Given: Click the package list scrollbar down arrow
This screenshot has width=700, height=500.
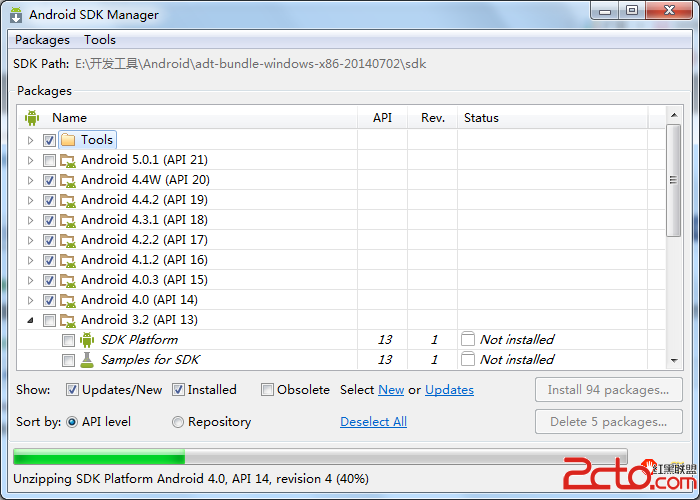Looking at the screenshot, I should [674, 361].
